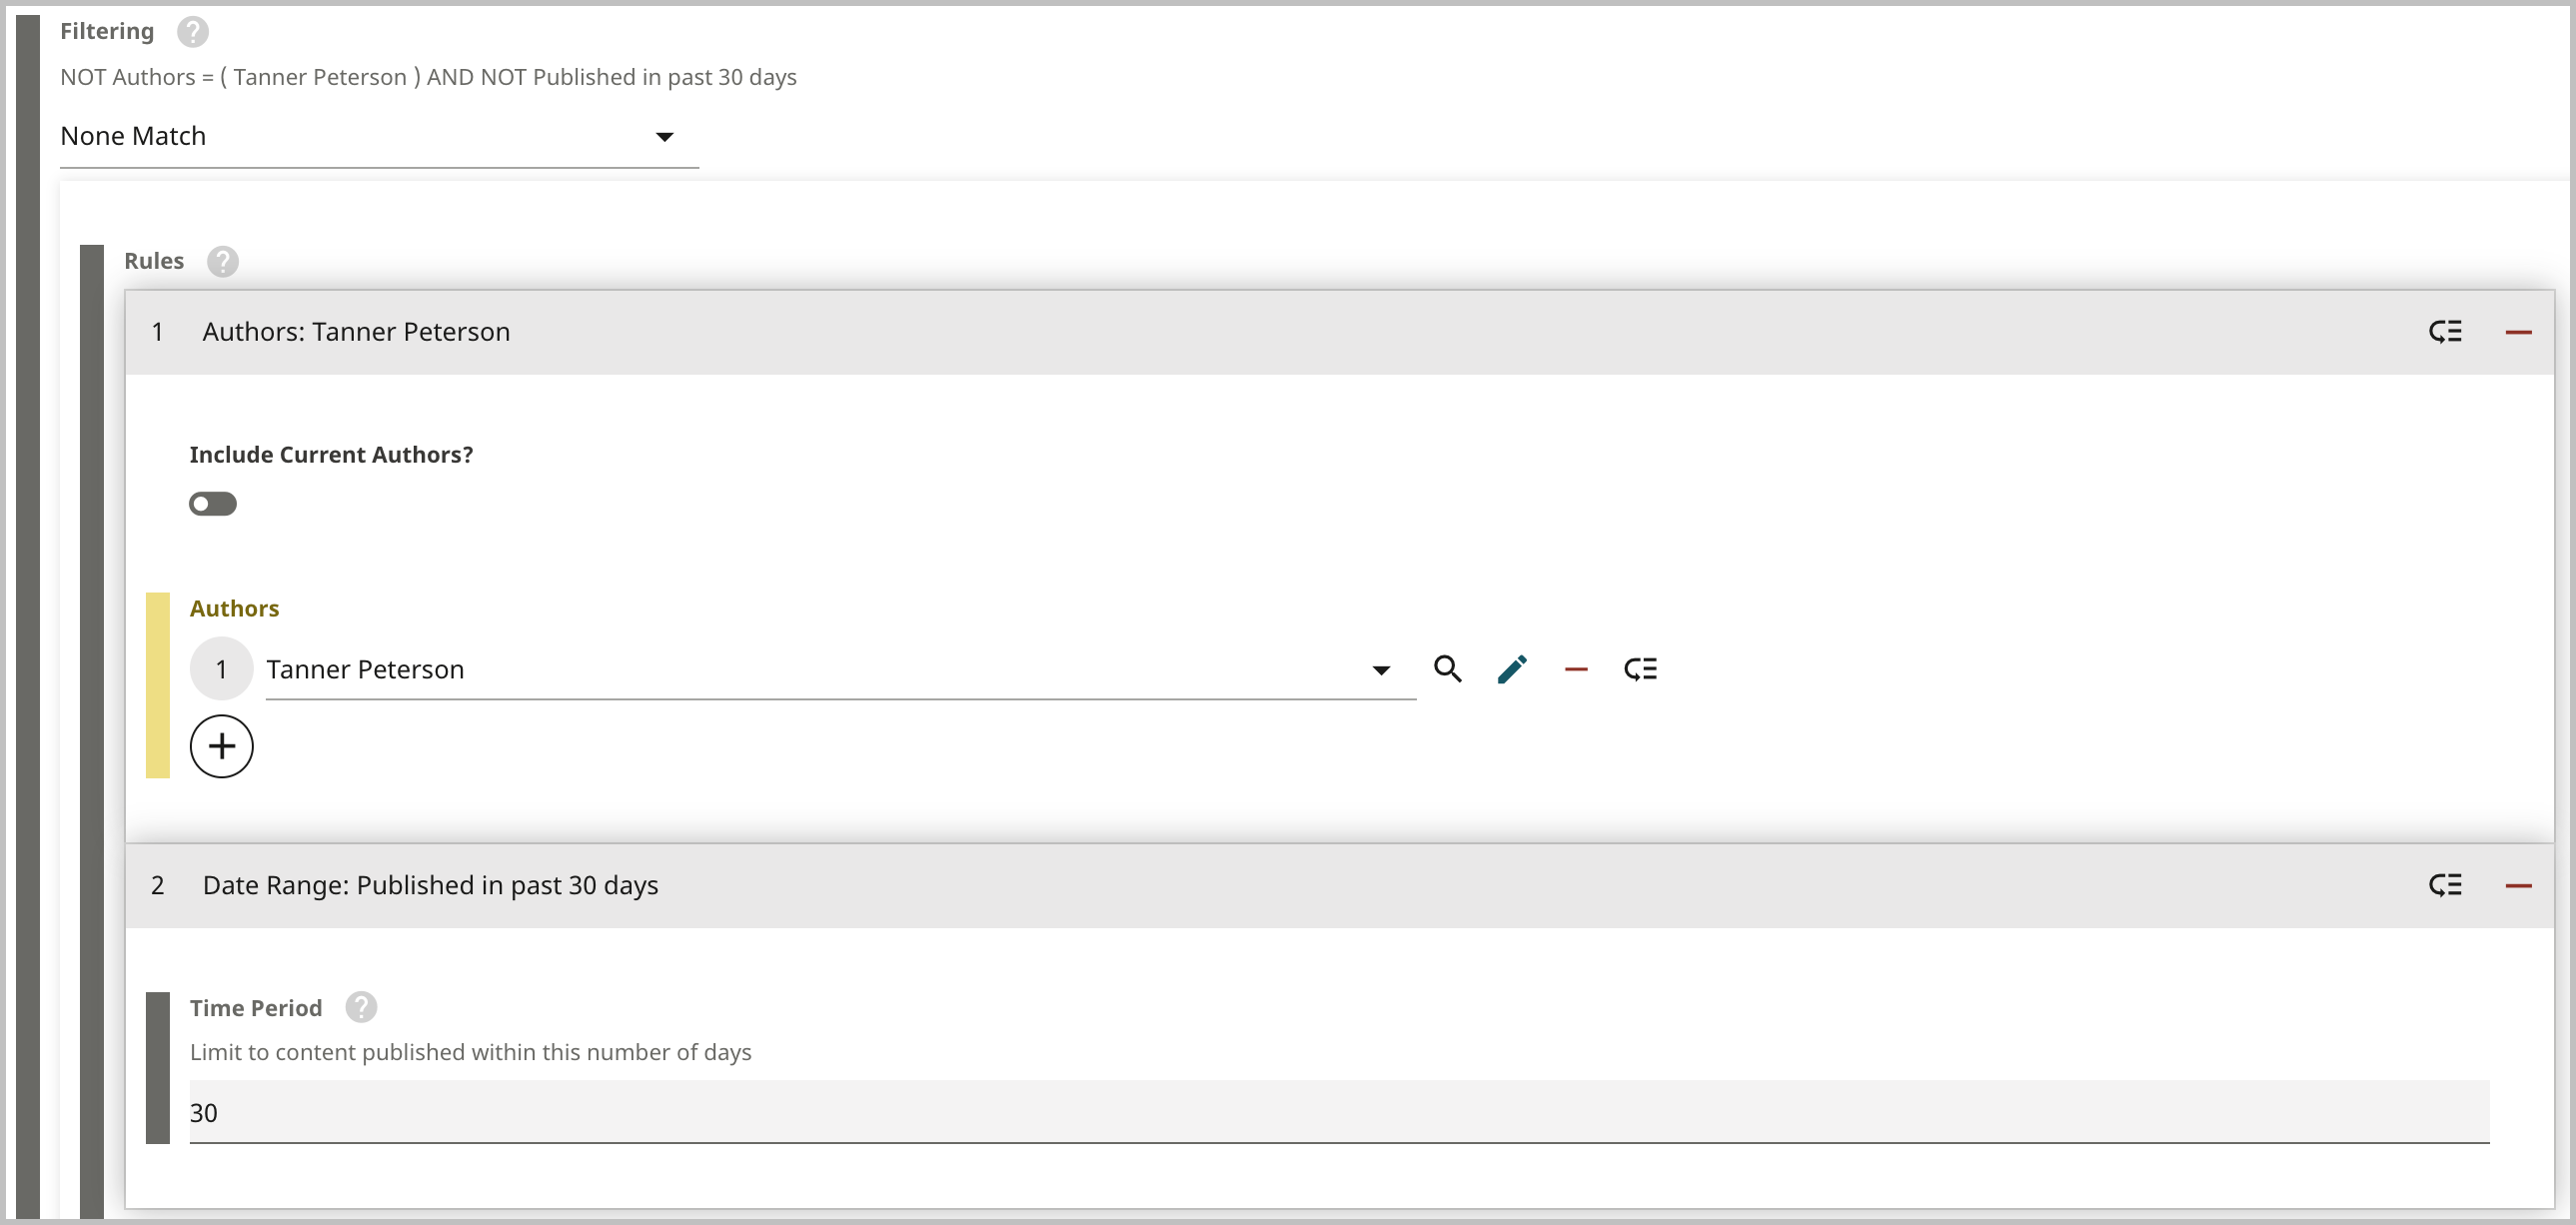Toggle Include Current Authors switch
Viewport: 2576px width, 1225px height.
coord(213,504)
